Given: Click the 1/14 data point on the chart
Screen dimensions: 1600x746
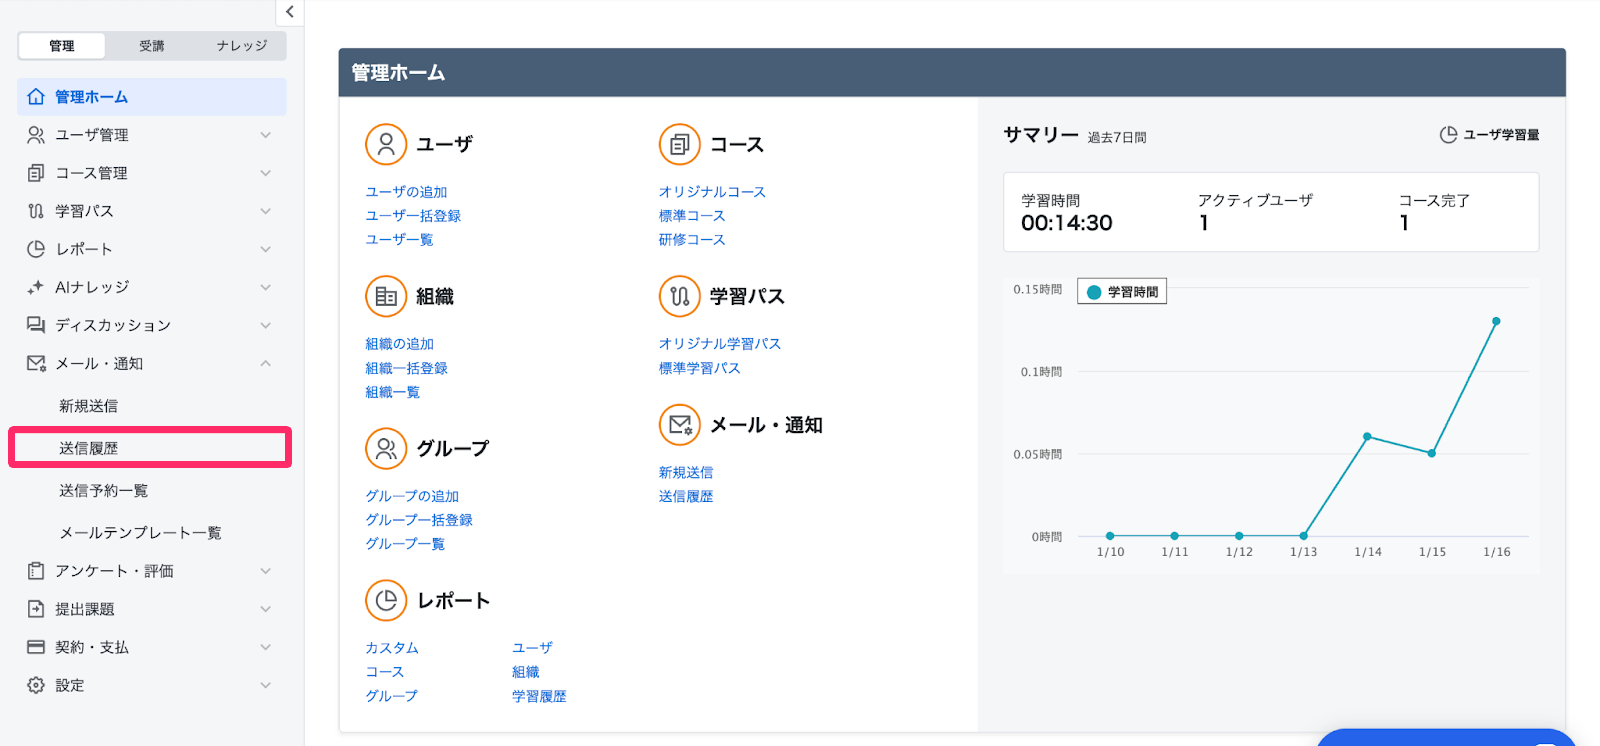Looking at the screenshot, I should coord(1367,436).
